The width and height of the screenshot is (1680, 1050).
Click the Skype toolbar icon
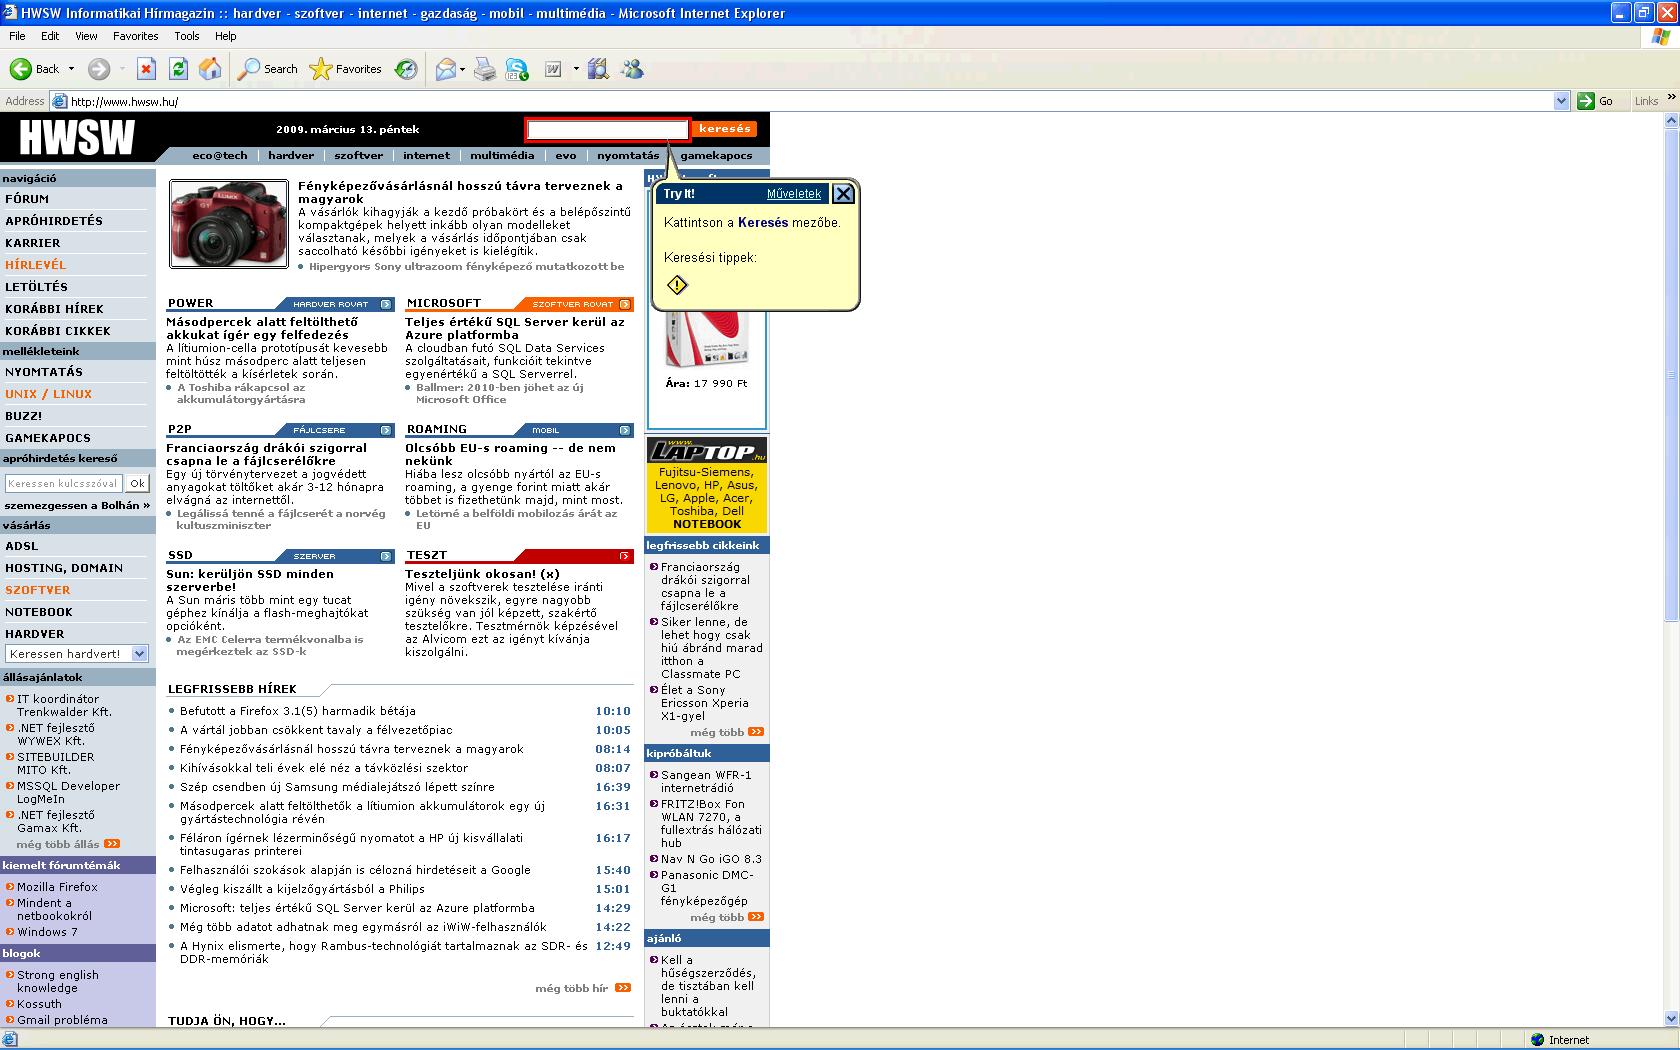coord(517,69)
